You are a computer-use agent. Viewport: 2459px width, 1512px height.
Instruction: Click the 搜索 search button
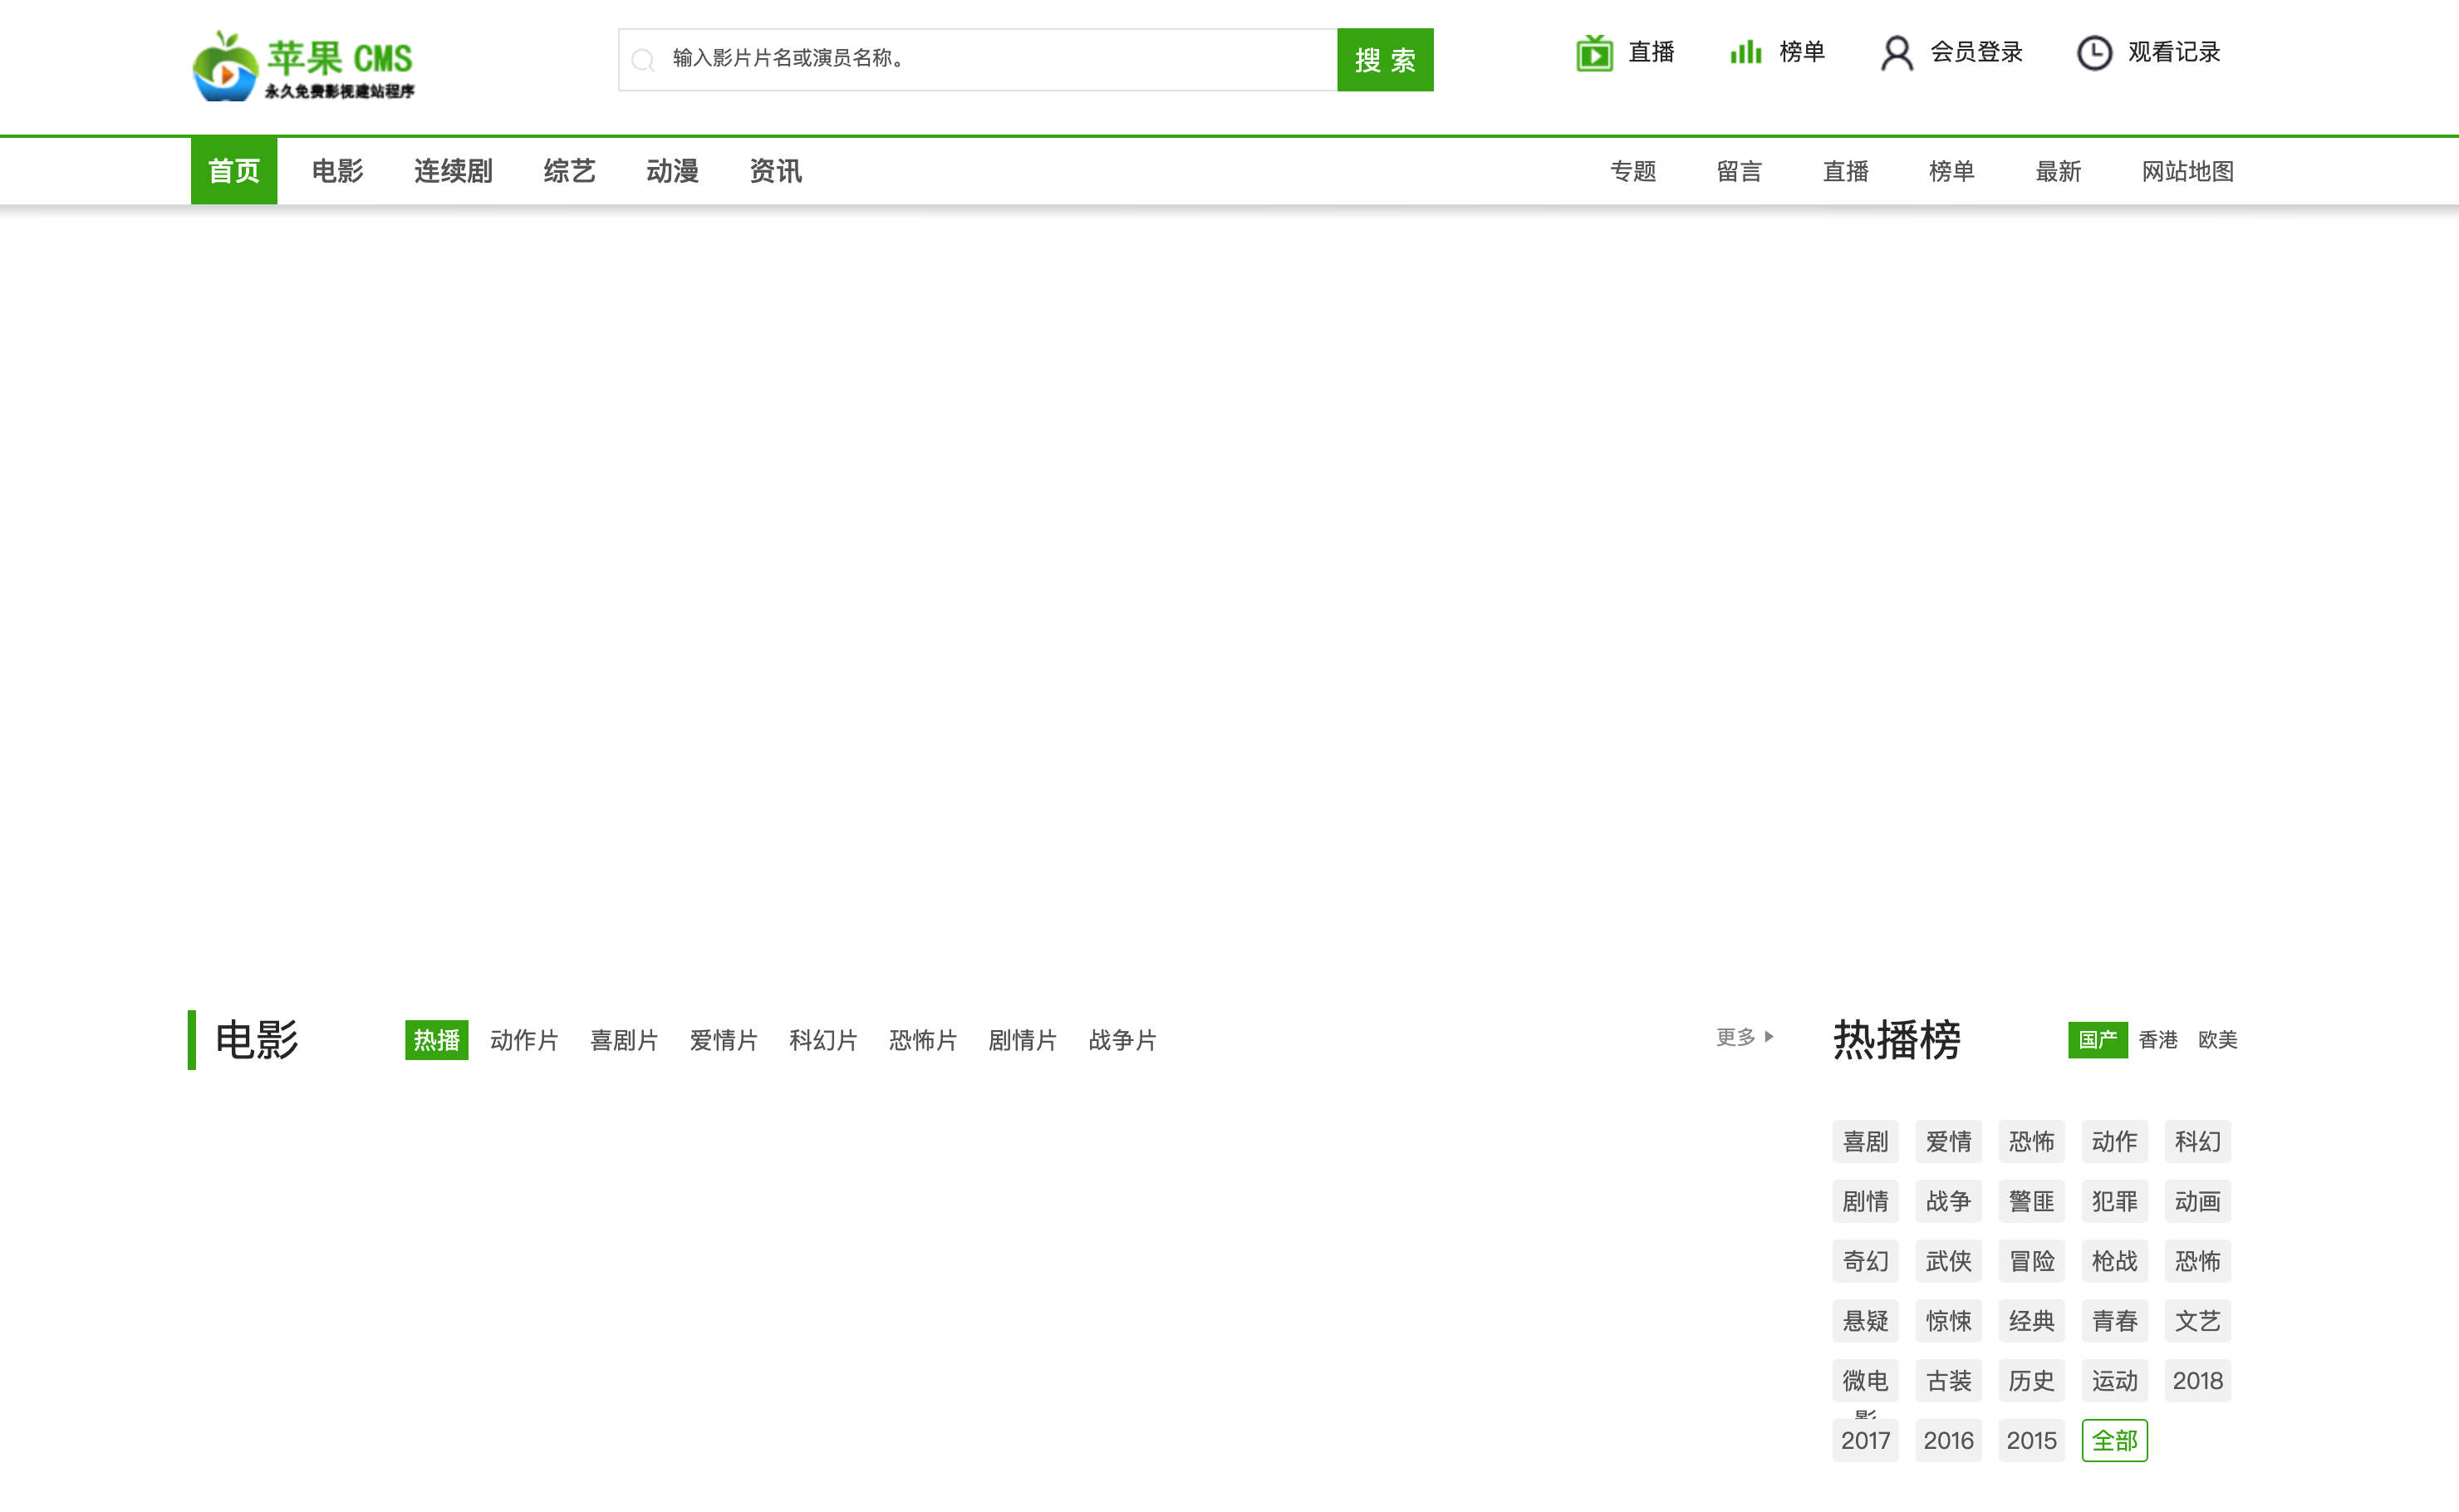(1385, 60)
